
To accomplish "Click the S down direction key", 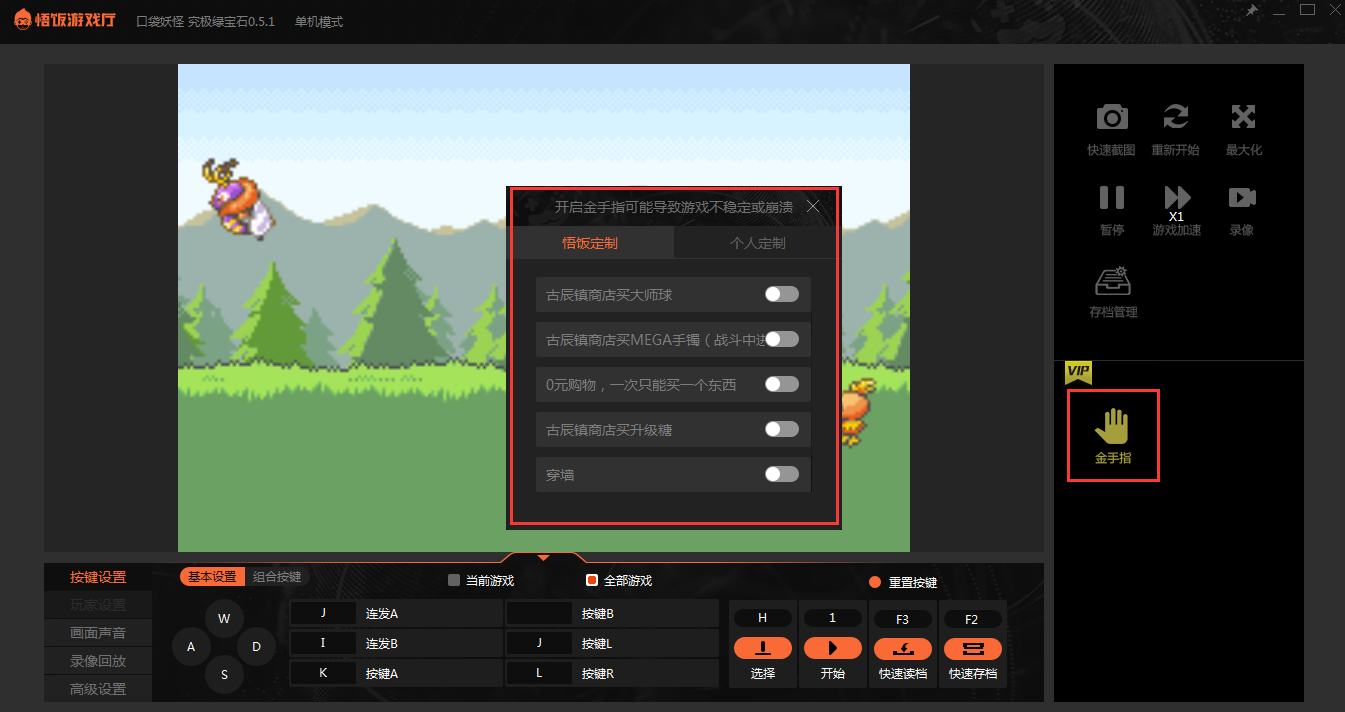I will (x=224, y=674).
